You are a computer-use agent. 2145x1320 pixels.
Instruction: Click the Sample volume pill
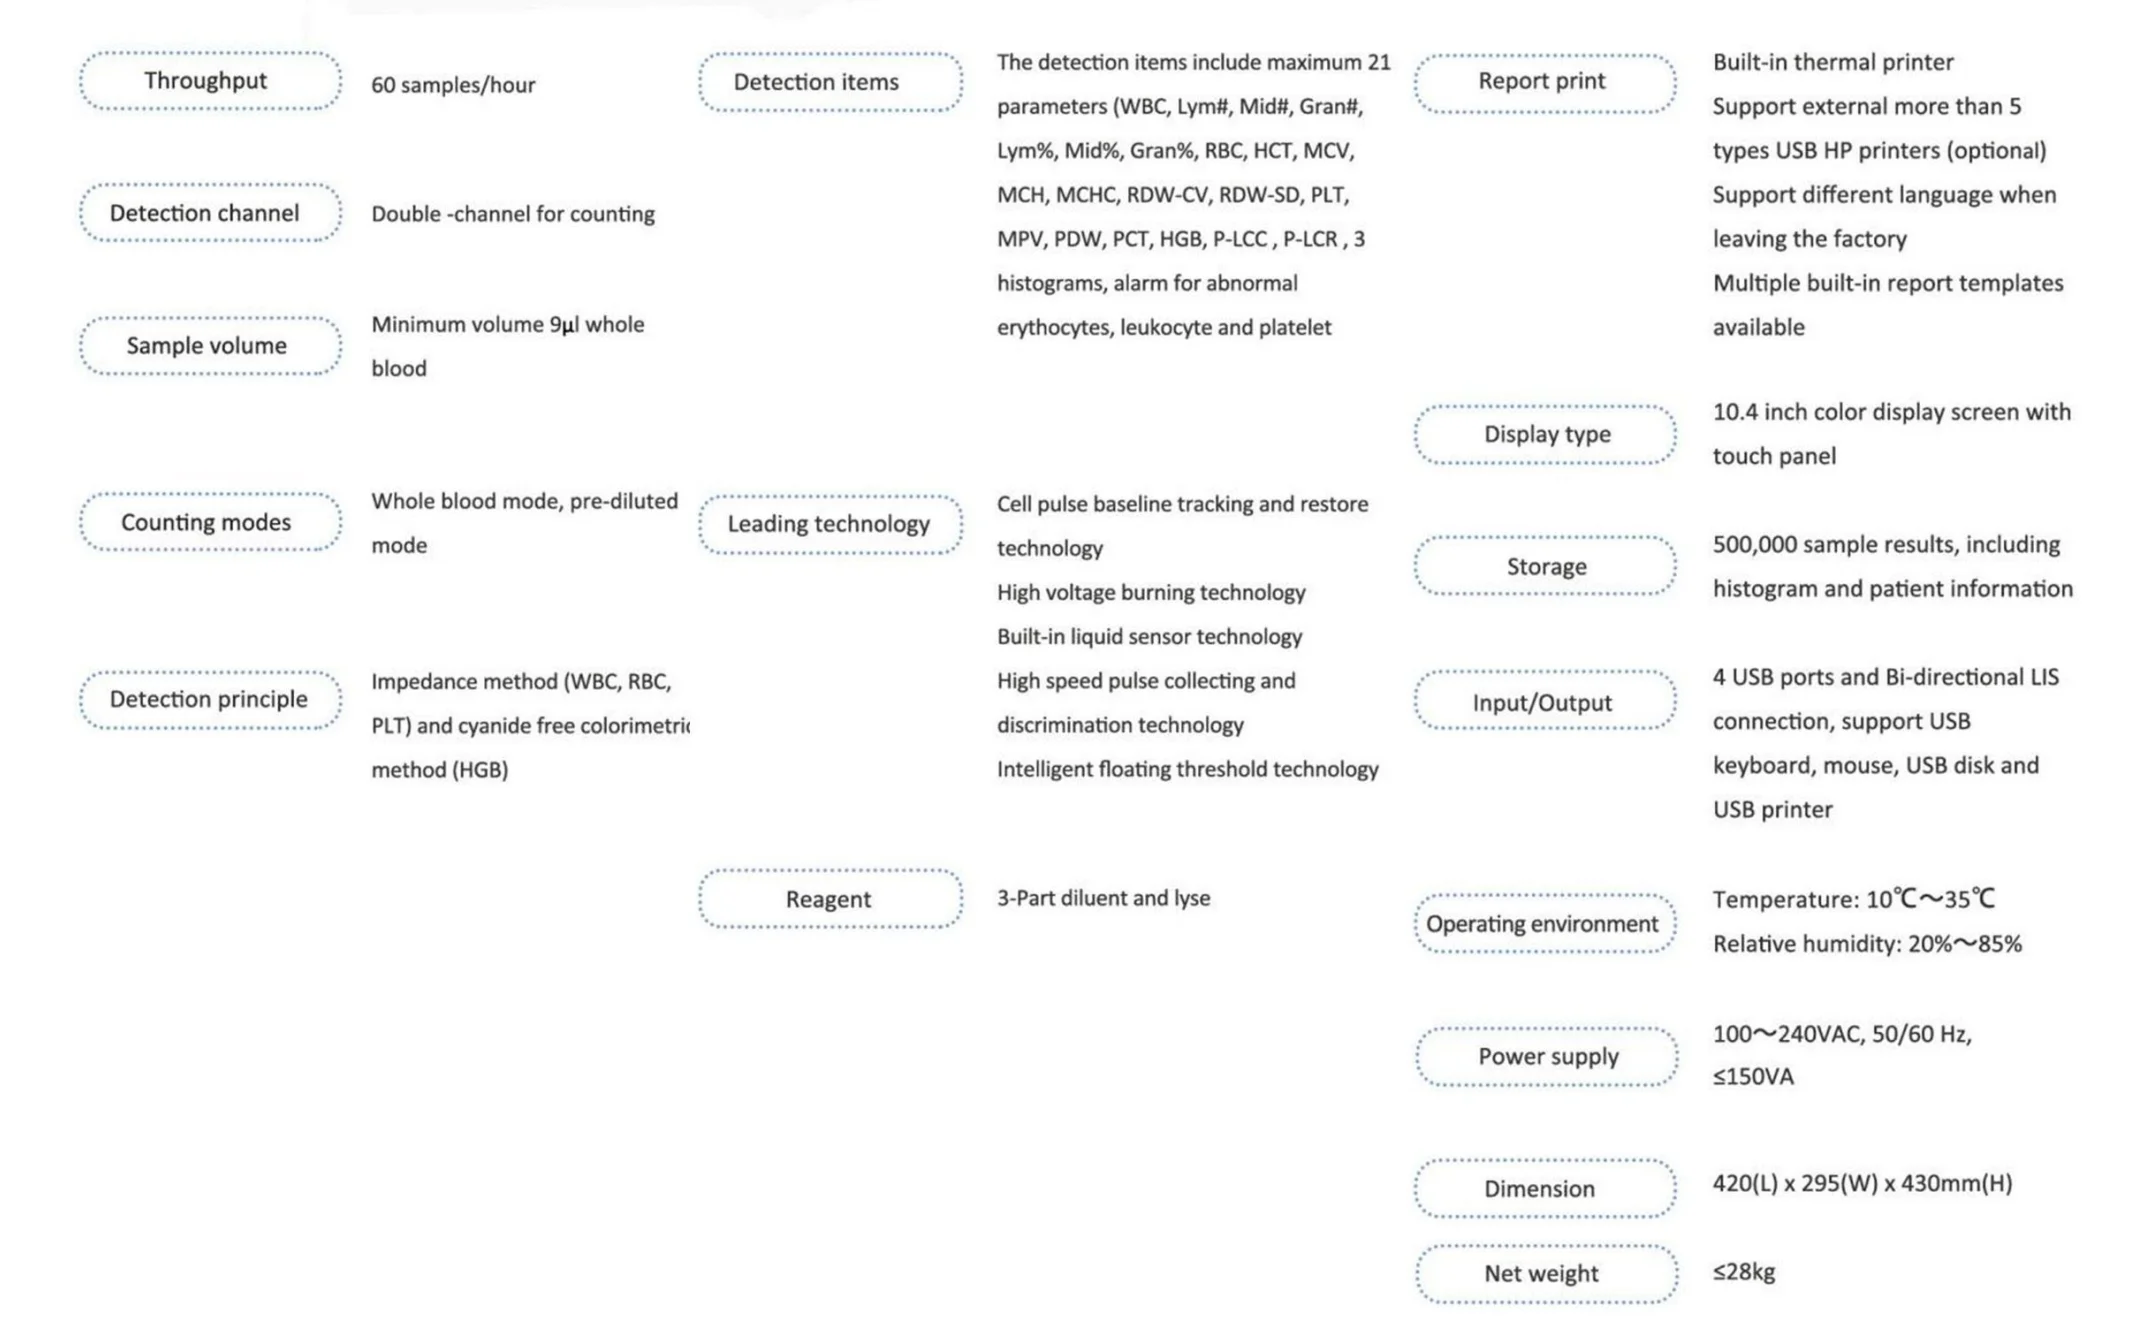(210, 346)
